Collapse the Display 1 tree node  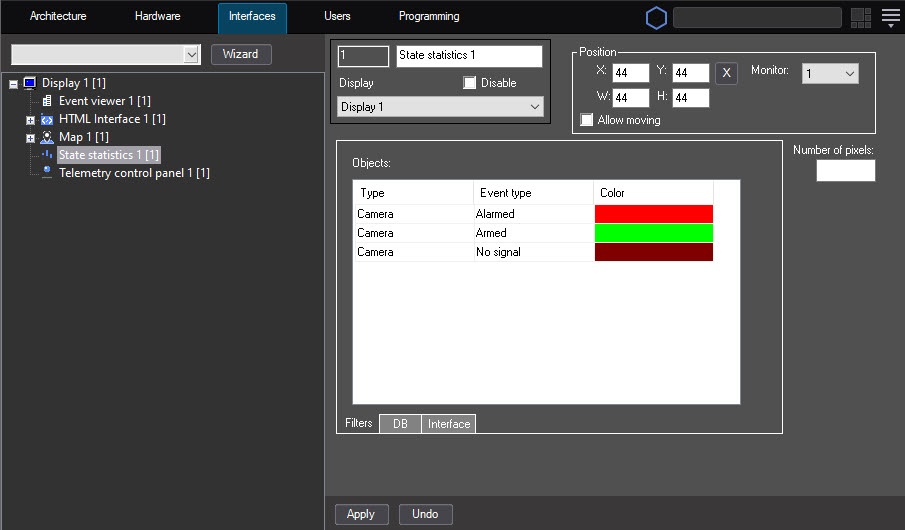pyautogui.click(x=14, y=84)
